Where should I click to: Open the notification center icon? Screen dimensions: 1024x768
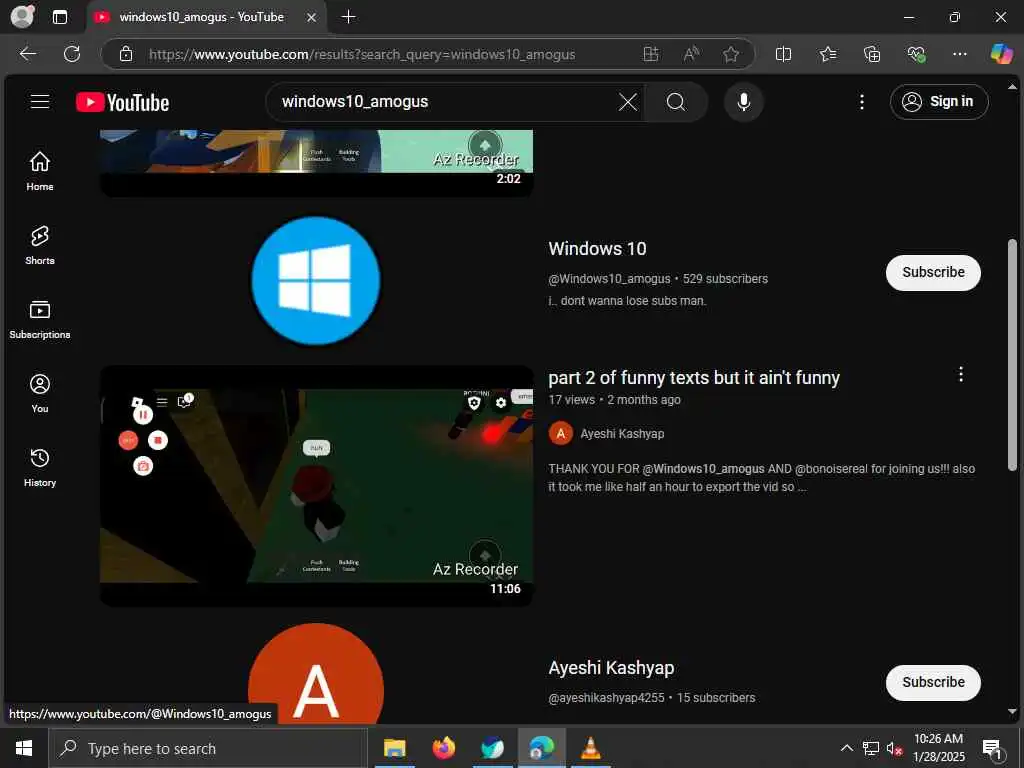(x=992, y=748)
